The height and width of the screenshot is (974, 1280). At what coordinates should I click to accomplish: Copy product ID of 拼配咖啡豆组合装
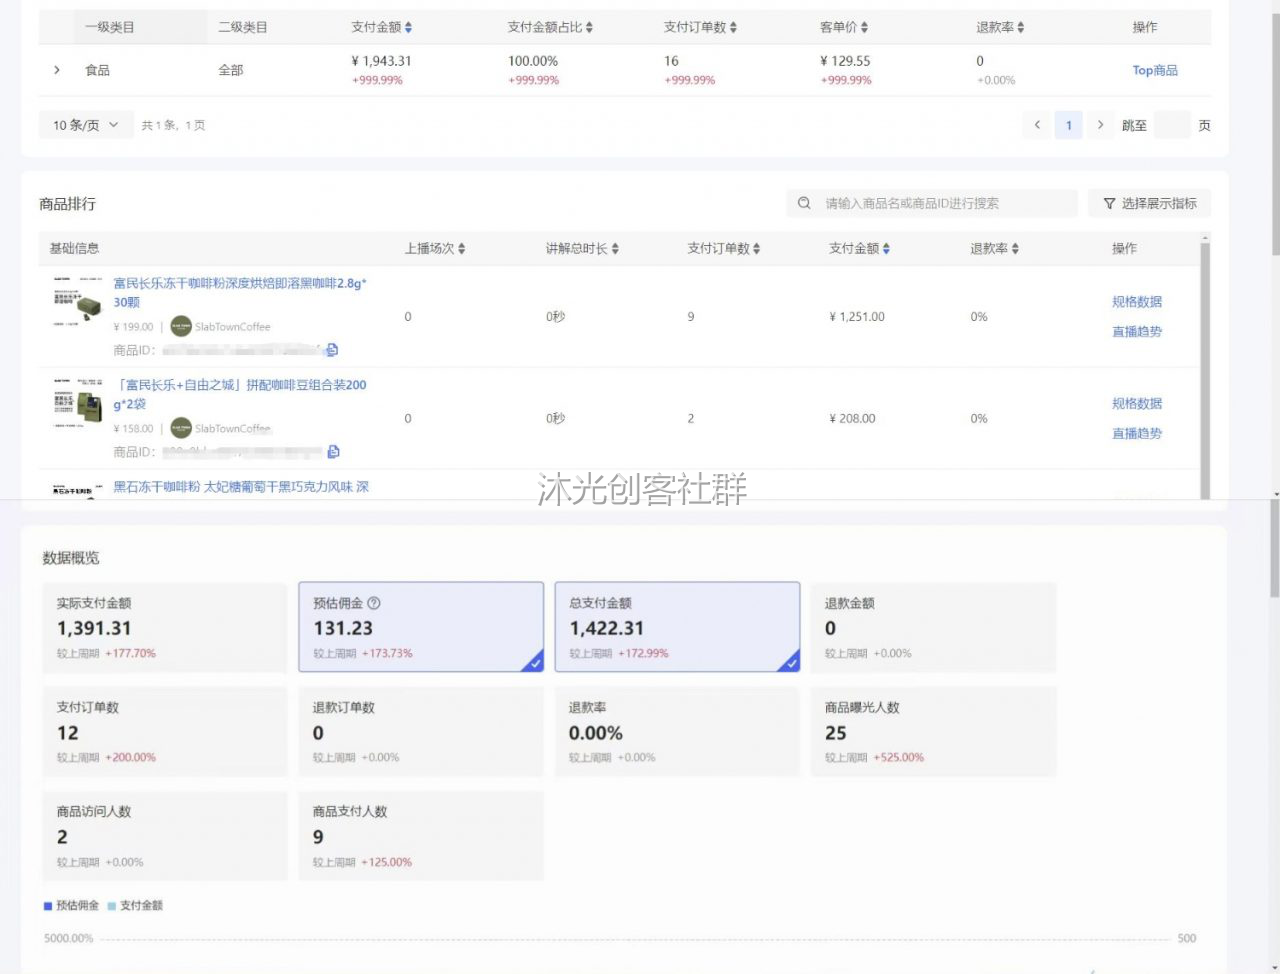tap(333, 452)
